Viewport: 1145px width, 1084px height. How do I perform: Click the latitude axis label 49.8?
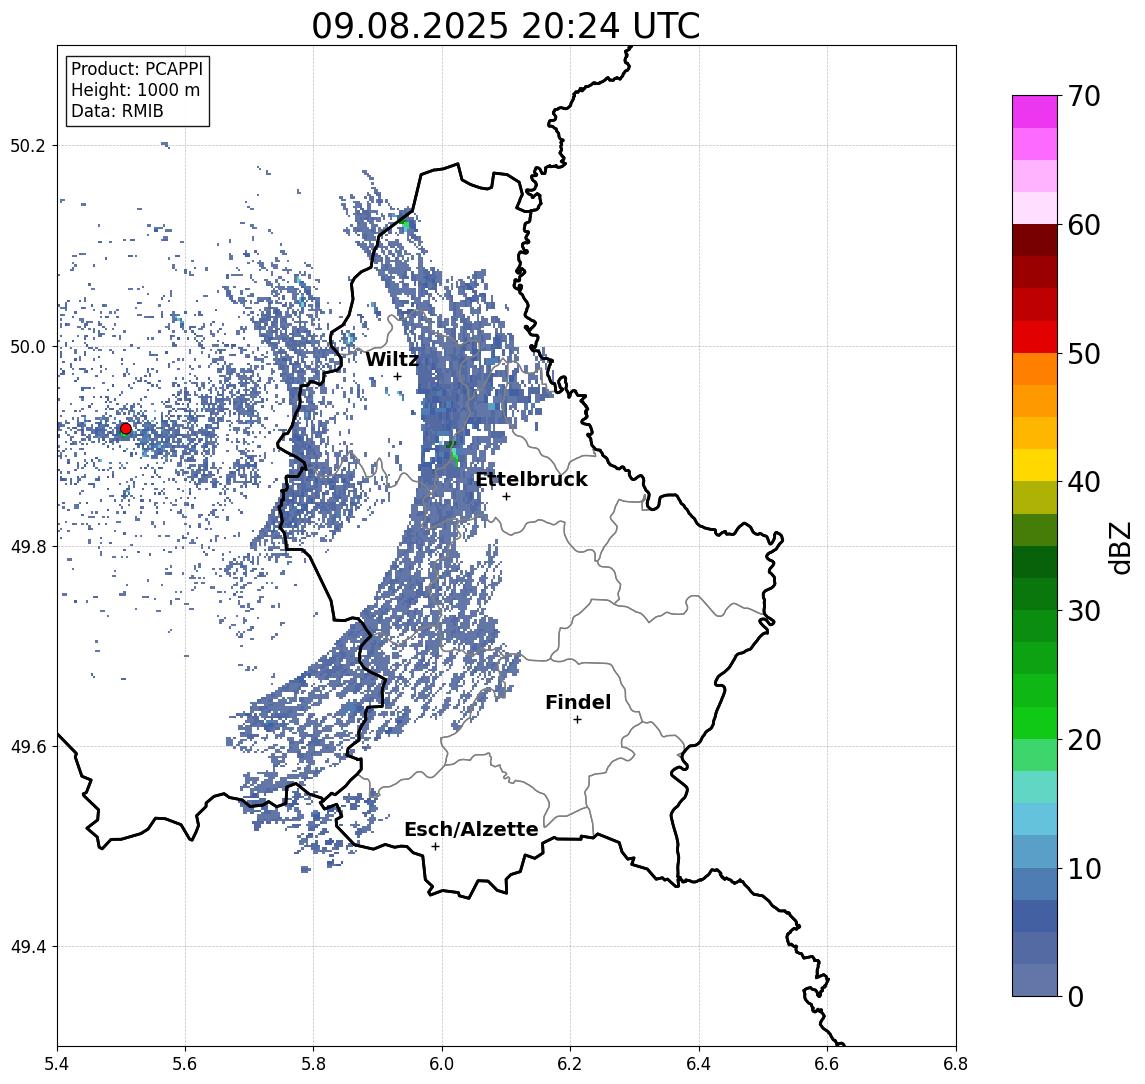tap(27, 546)
